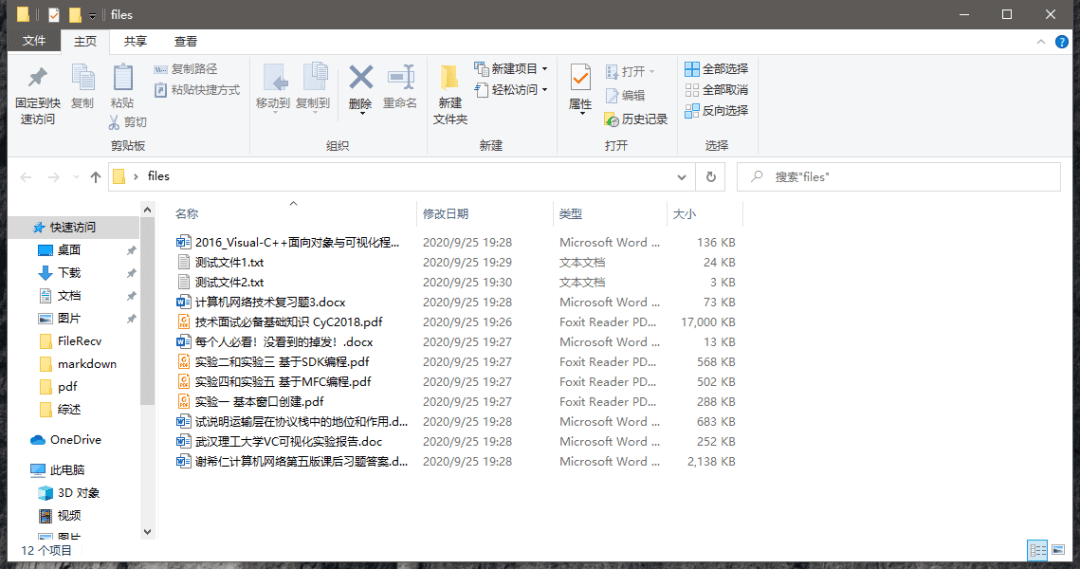This screenshot has width=1080, height=569.
Task: Click the 粘贴 paste clipboard icon
Action: point(123,77)
